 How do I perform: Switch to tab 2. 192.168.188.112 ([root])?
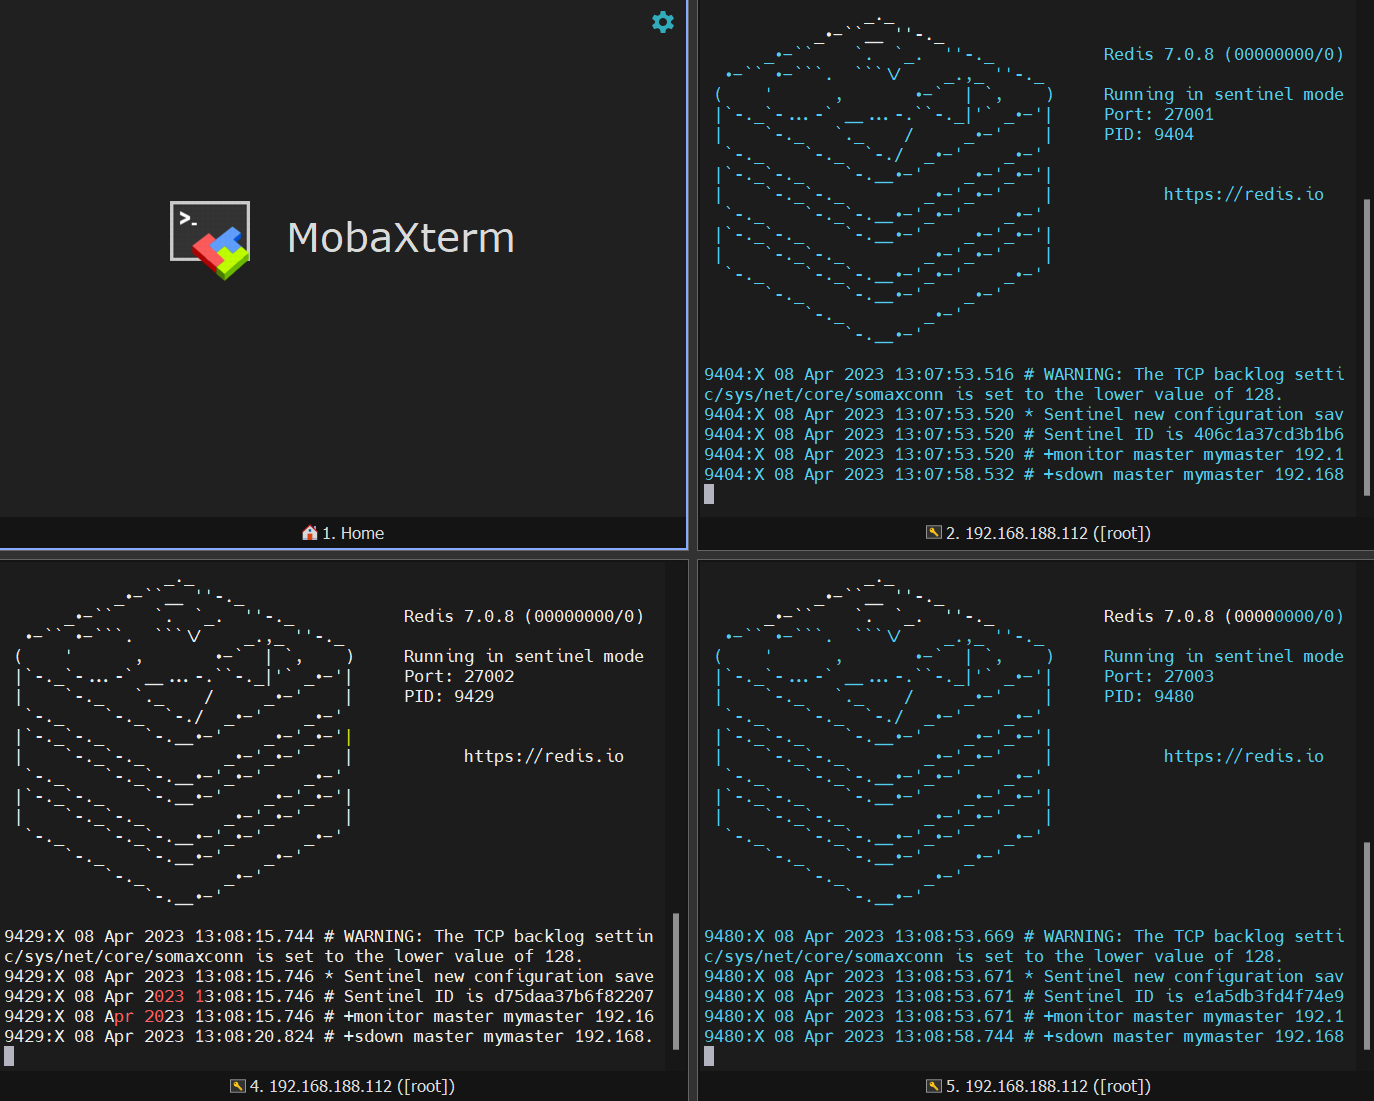click(x=1038, y=533)
